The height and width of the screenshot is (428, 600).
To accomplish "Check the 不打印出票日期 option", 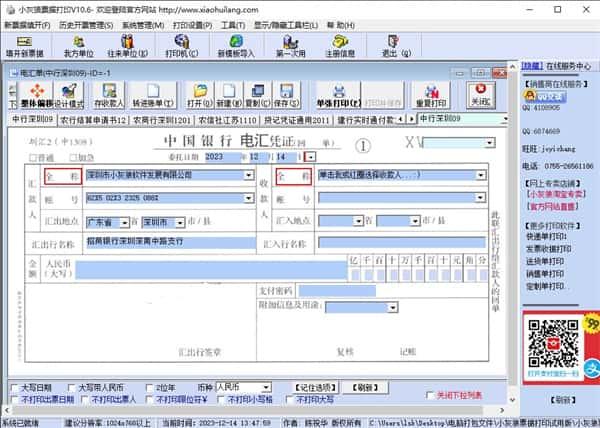I will click(13, 399).
